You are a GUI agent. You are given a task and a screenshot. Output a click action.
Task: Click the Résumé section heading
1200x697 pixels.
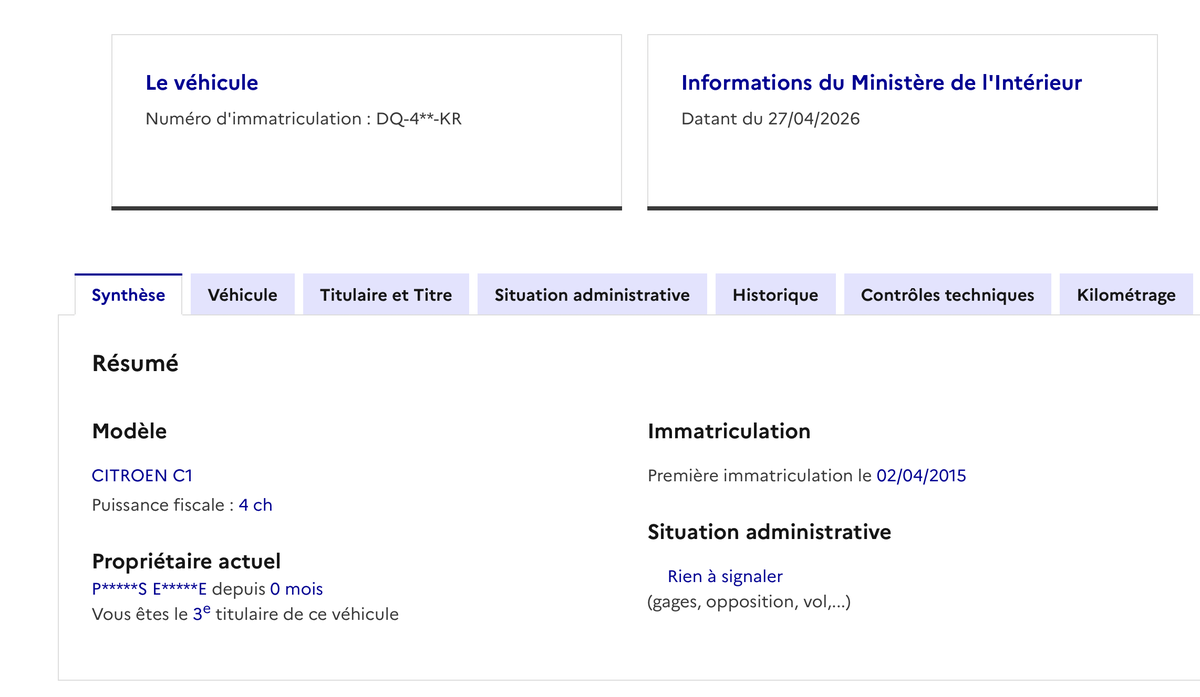pyautogui.click(x=135, y=364)
